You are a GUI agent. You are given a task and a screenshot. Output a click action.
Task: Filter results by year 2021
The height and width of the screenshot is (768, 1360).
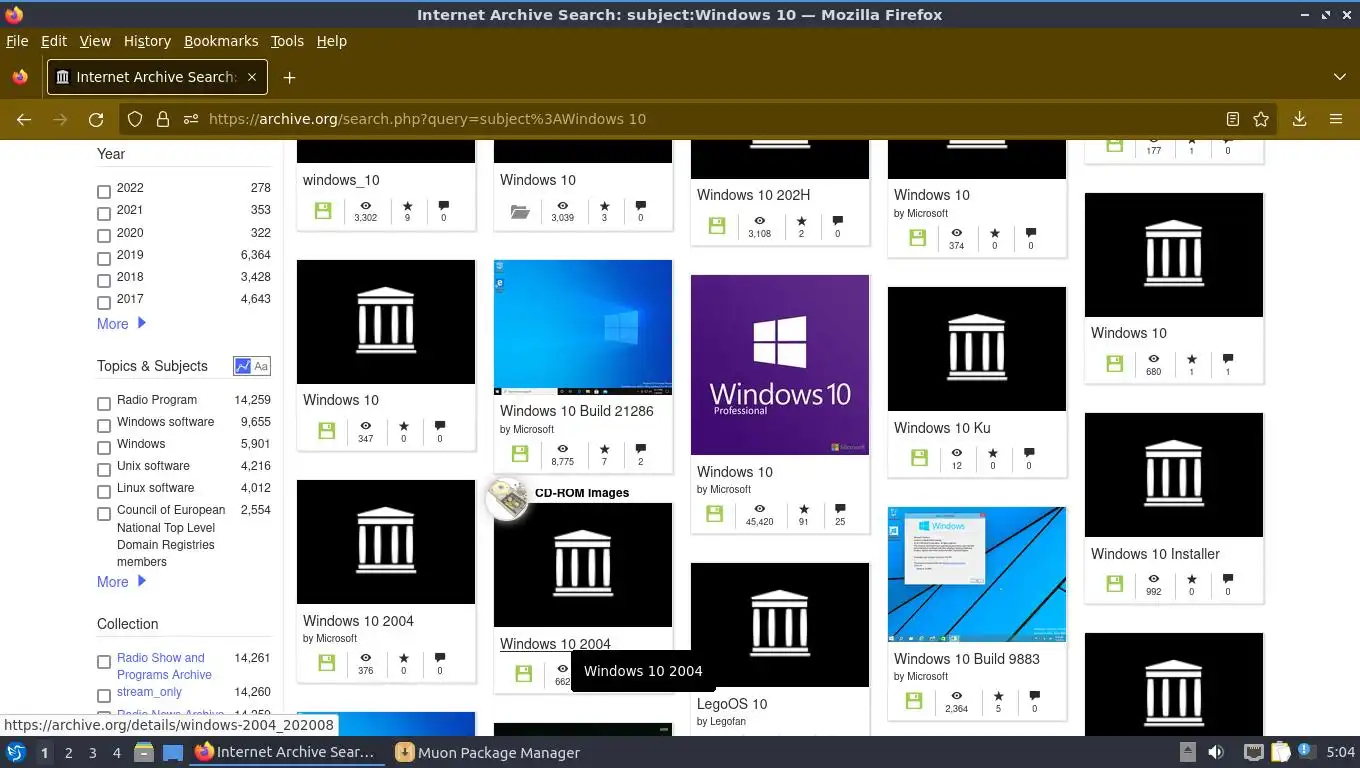coord(104,213)
